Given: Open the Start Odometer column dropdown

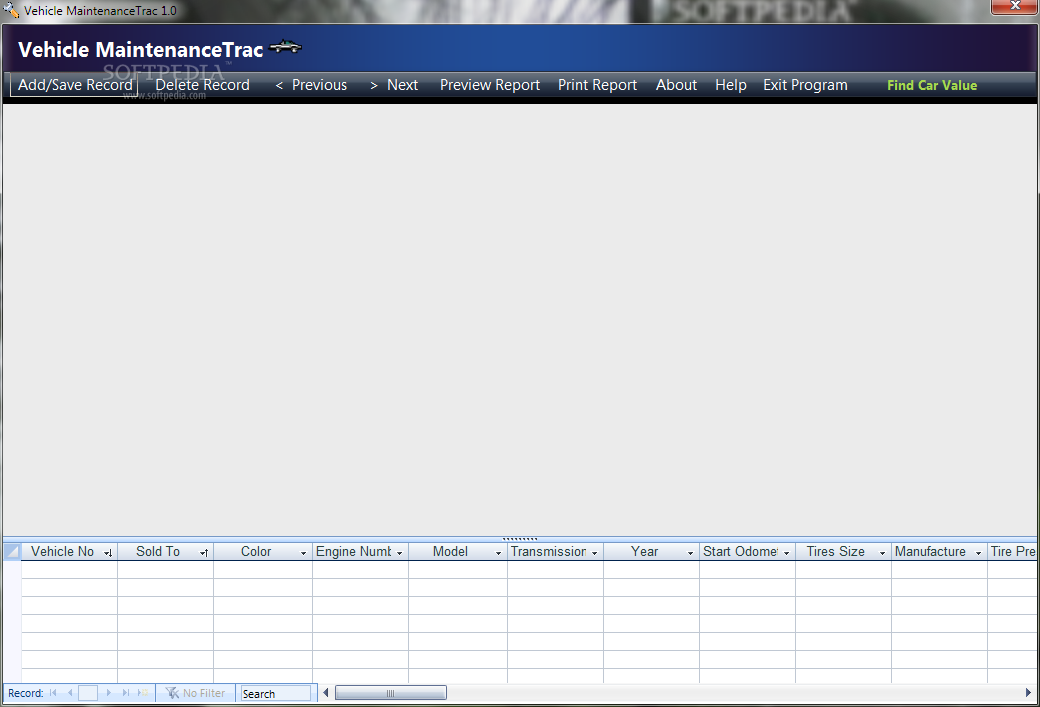Looking at the screenshot, I should pos(787,552).
